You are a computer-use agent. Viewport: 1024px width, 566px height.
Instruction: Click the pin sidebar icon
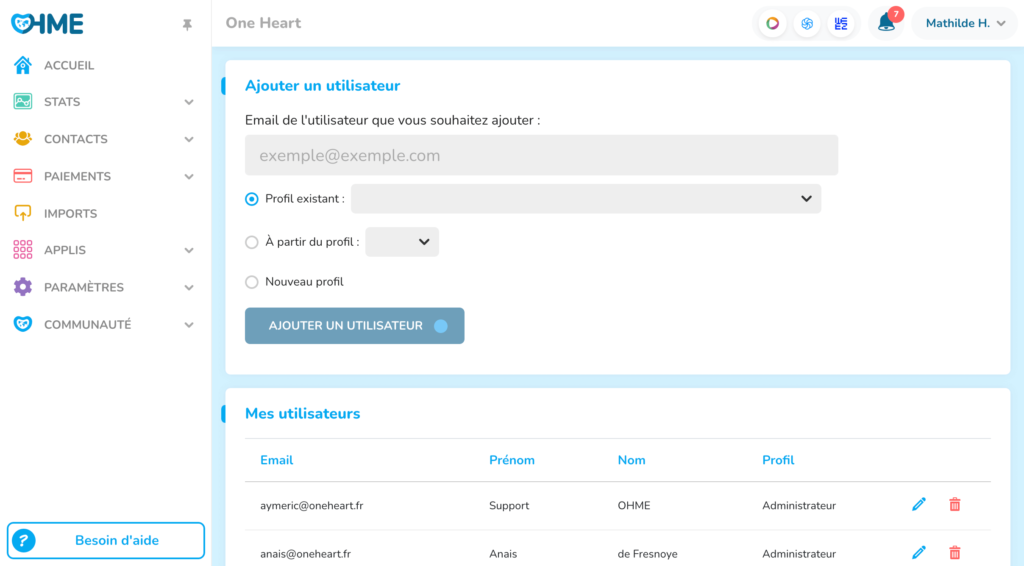tap(187, 25)
